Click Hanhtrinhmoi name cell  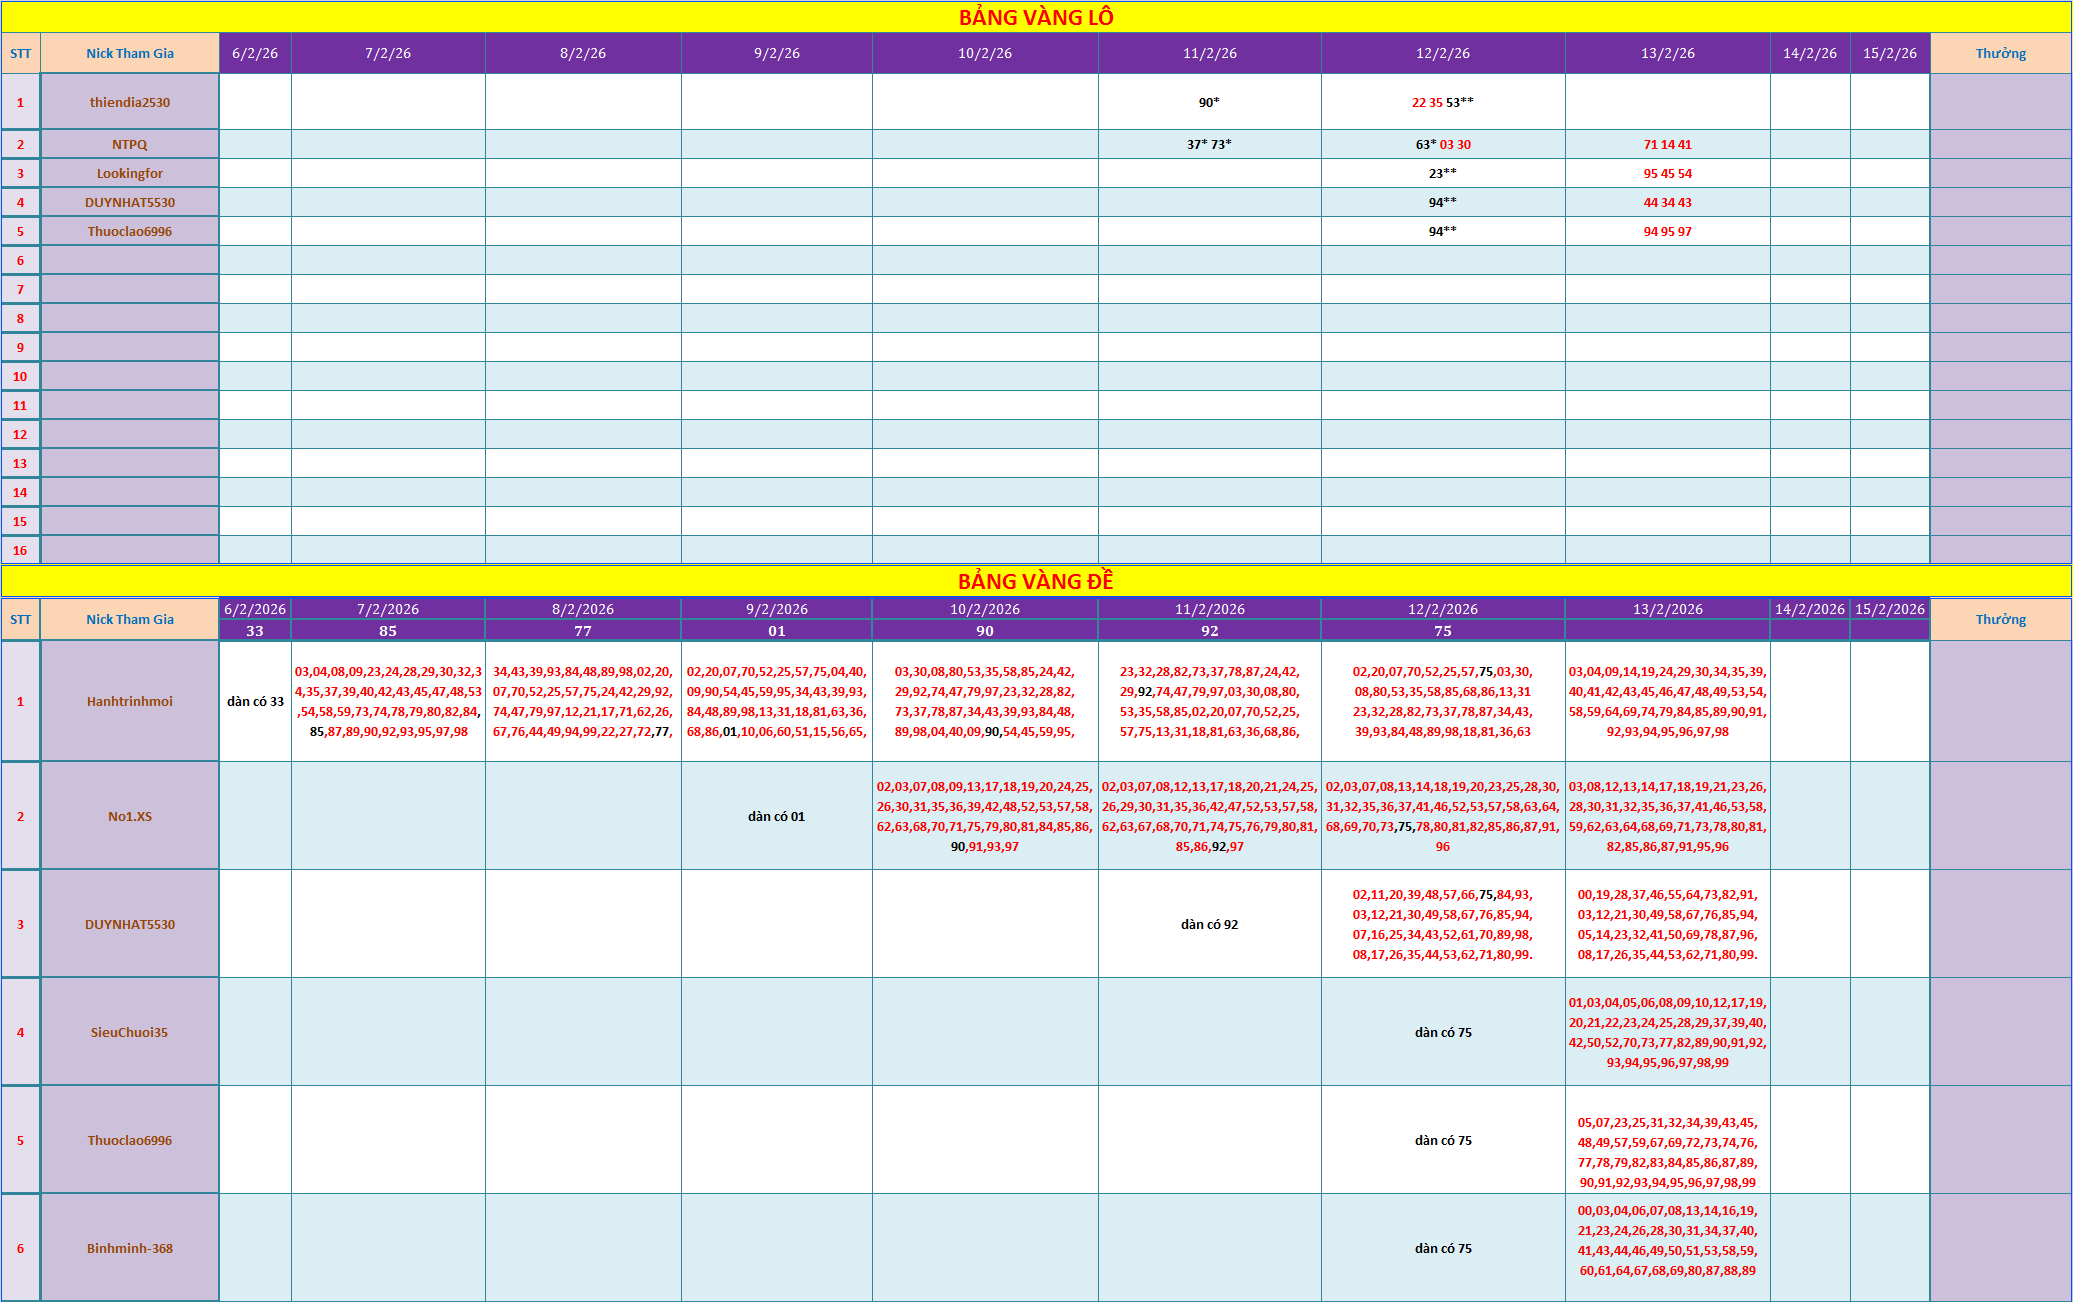pyautogui.click(x=130, y=701)
